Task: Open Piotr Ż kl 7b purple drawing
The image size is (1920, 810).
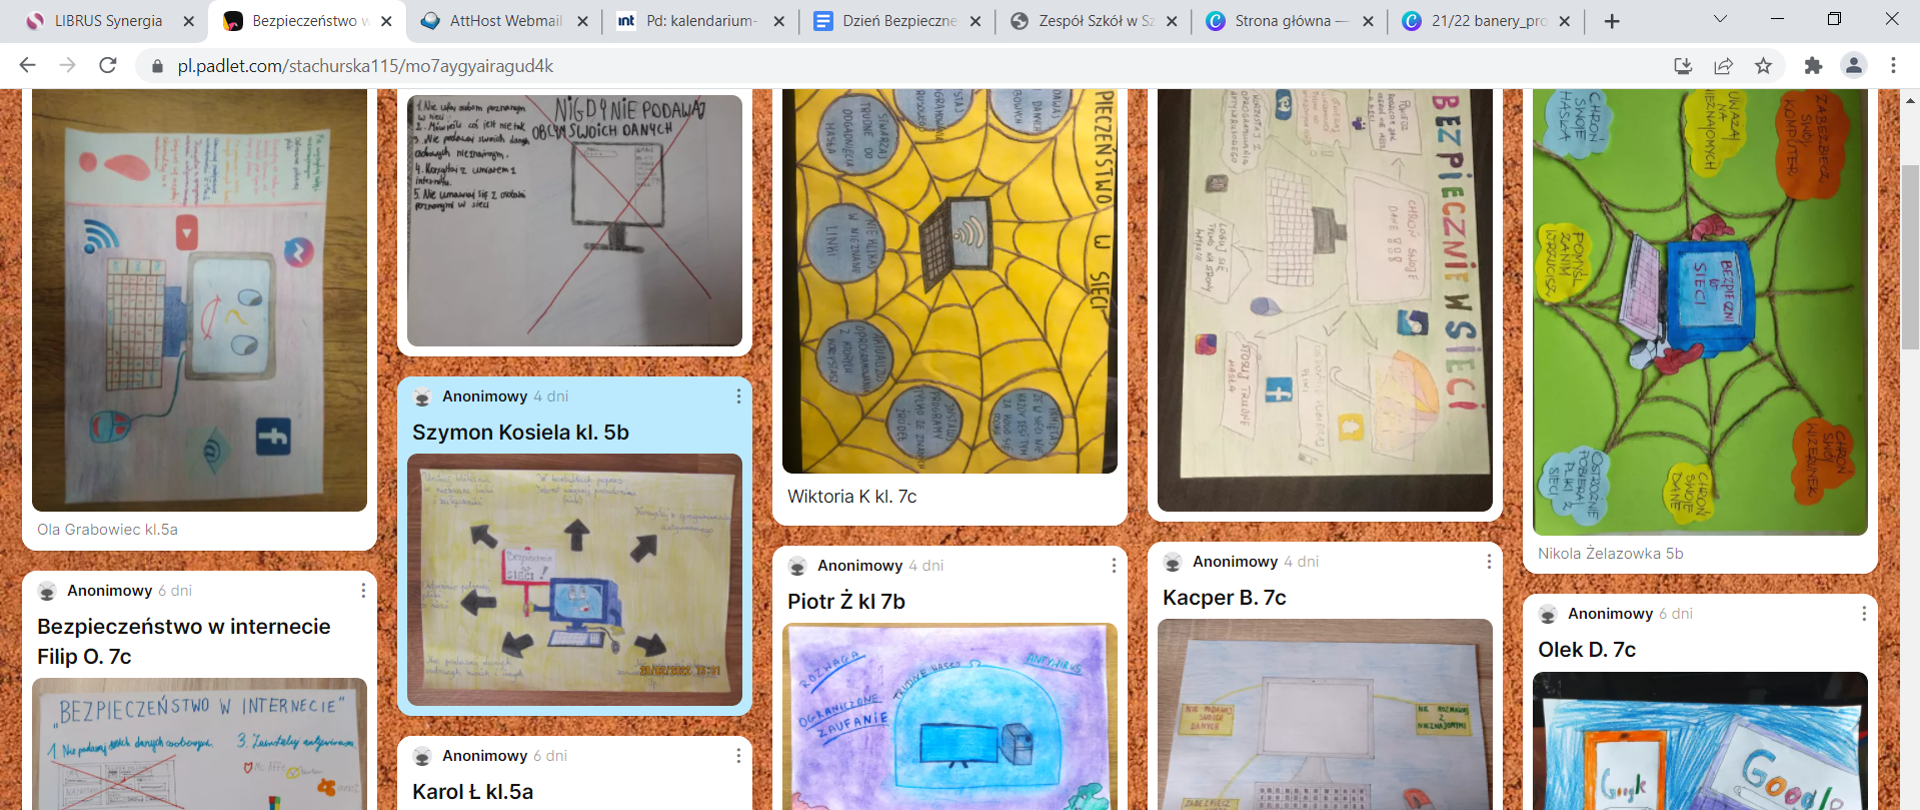Action: 949,716
